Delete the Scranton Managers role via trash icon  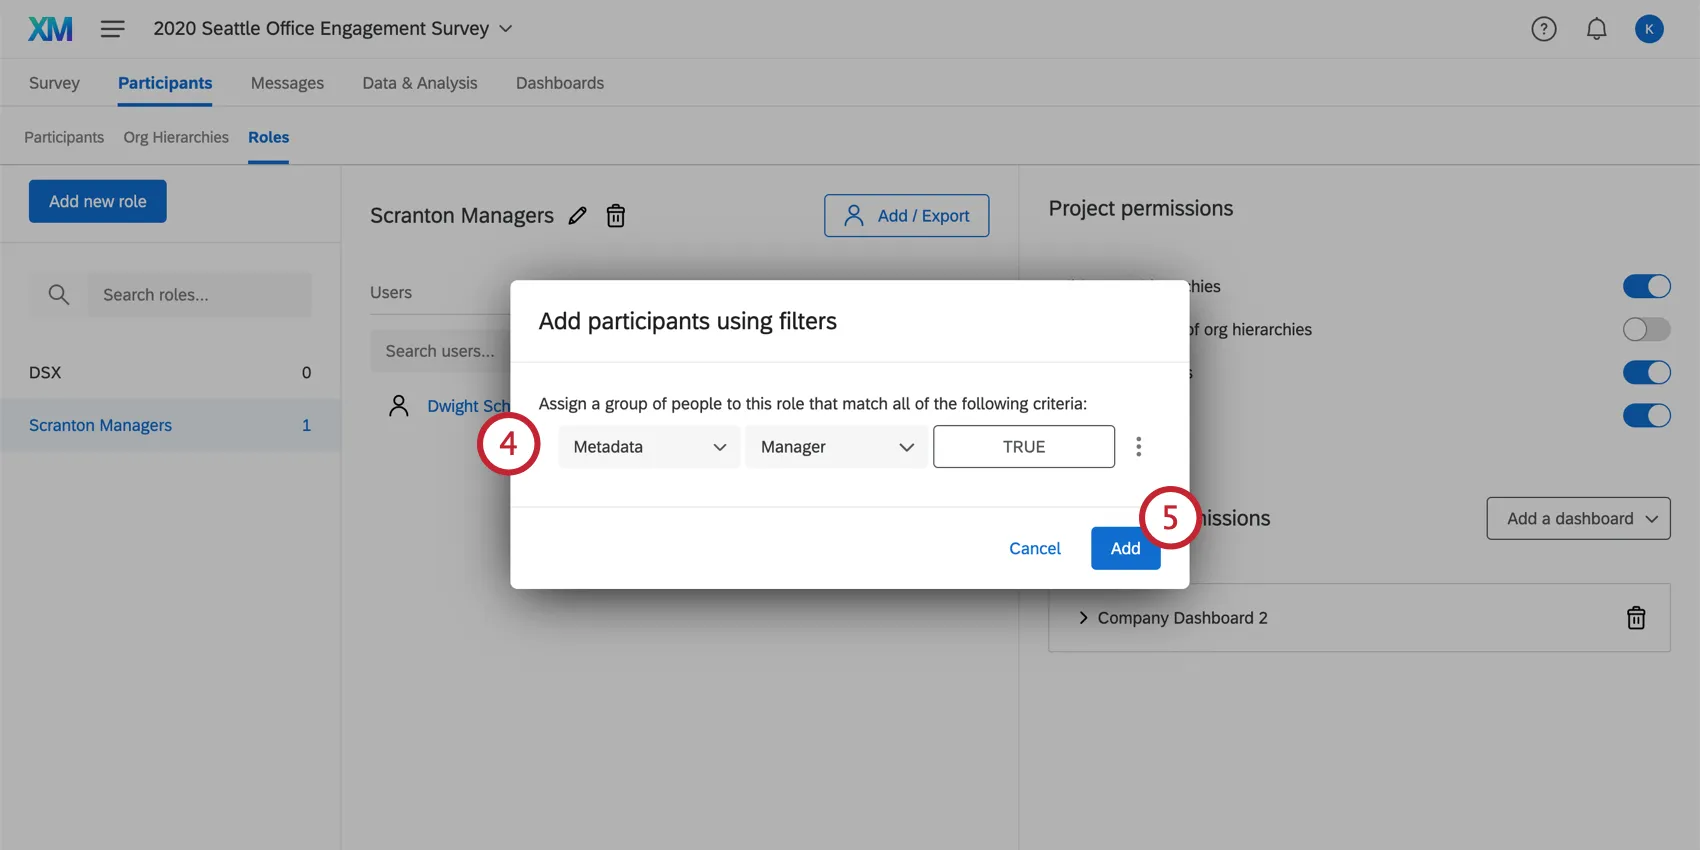pos(616,216)
